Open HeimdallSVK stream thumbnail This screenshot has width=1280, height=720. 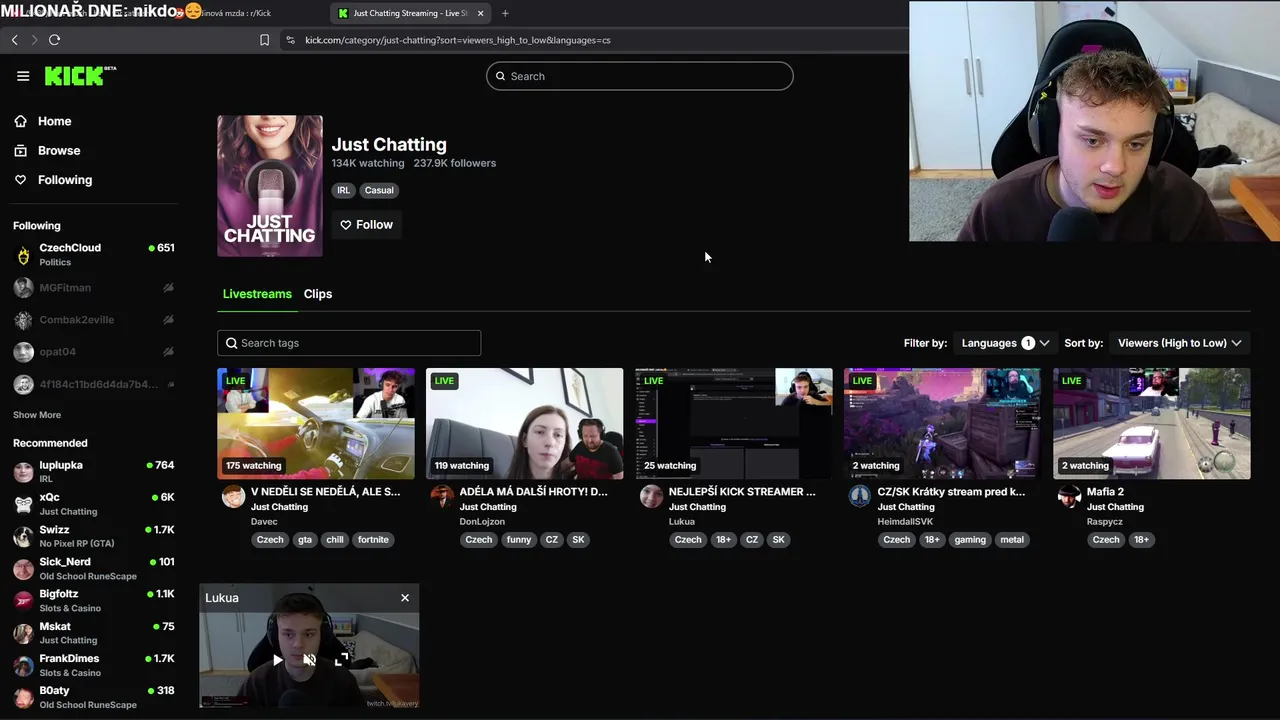pos(942,424)
